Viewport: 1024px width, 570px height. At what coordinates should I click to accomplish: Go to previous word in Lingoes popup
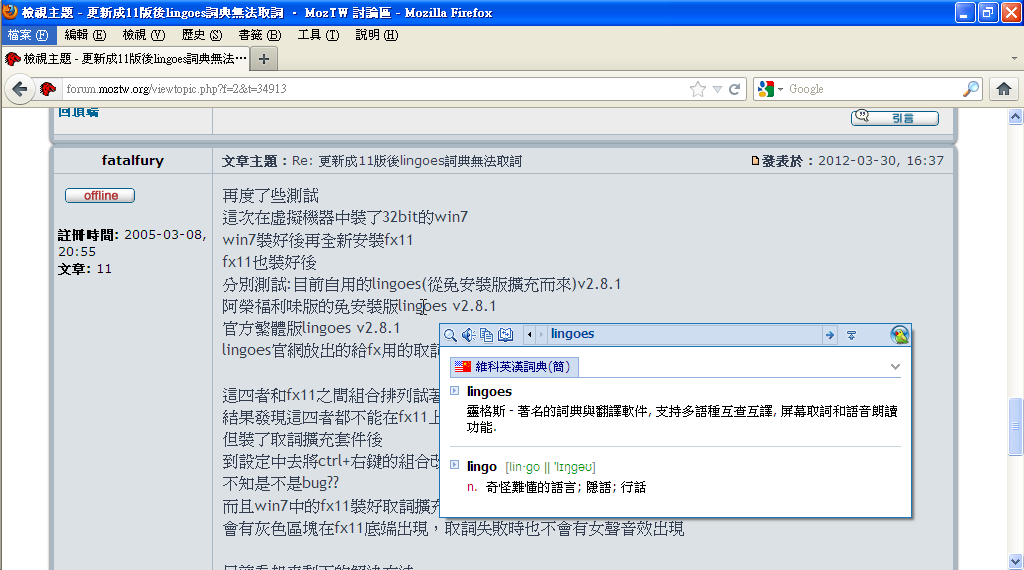click(x=530, y=335)
